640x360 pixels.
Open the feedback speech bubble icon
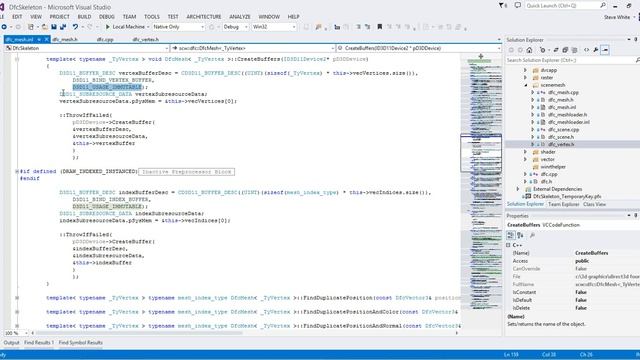(x=518, y=6)
